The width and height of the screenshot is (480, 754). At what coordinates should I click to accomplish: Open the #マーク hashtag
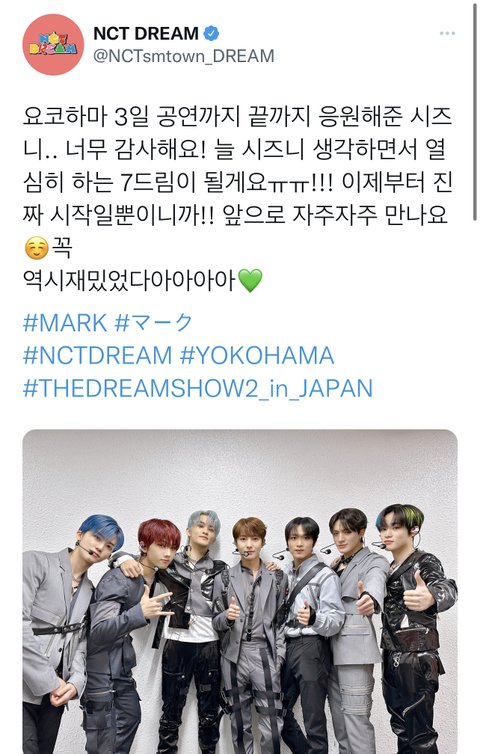click(153, 323)
